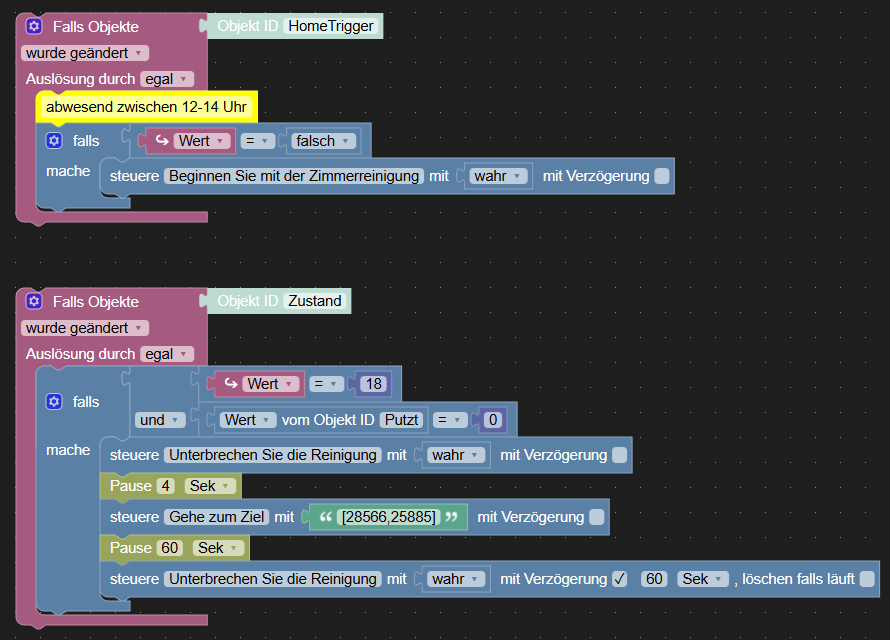This screenshot has height=640, width=890.
Task: Open Sek dropdown after delay value 60
Action: (x=703, y=579)
